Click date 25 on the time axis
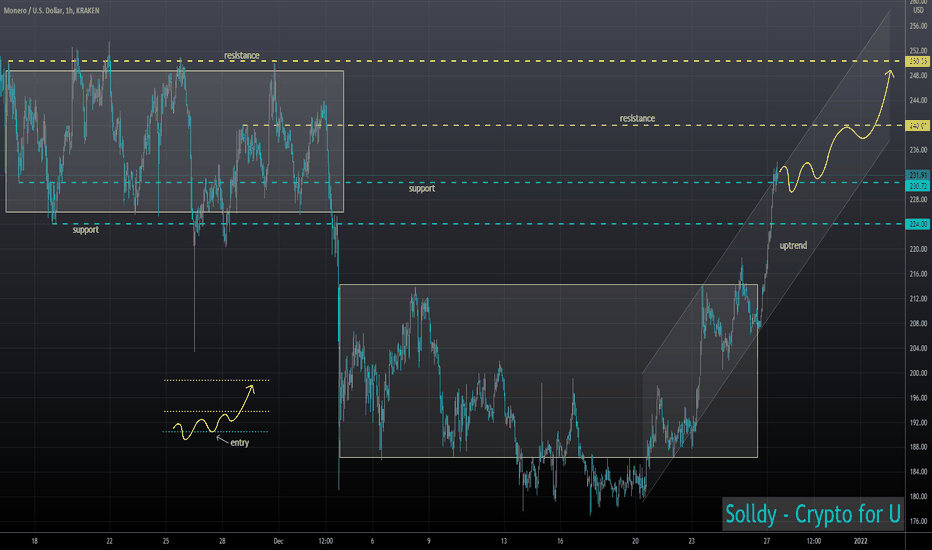The width and height of the screenshot is (932, 550). pos(166,541)
